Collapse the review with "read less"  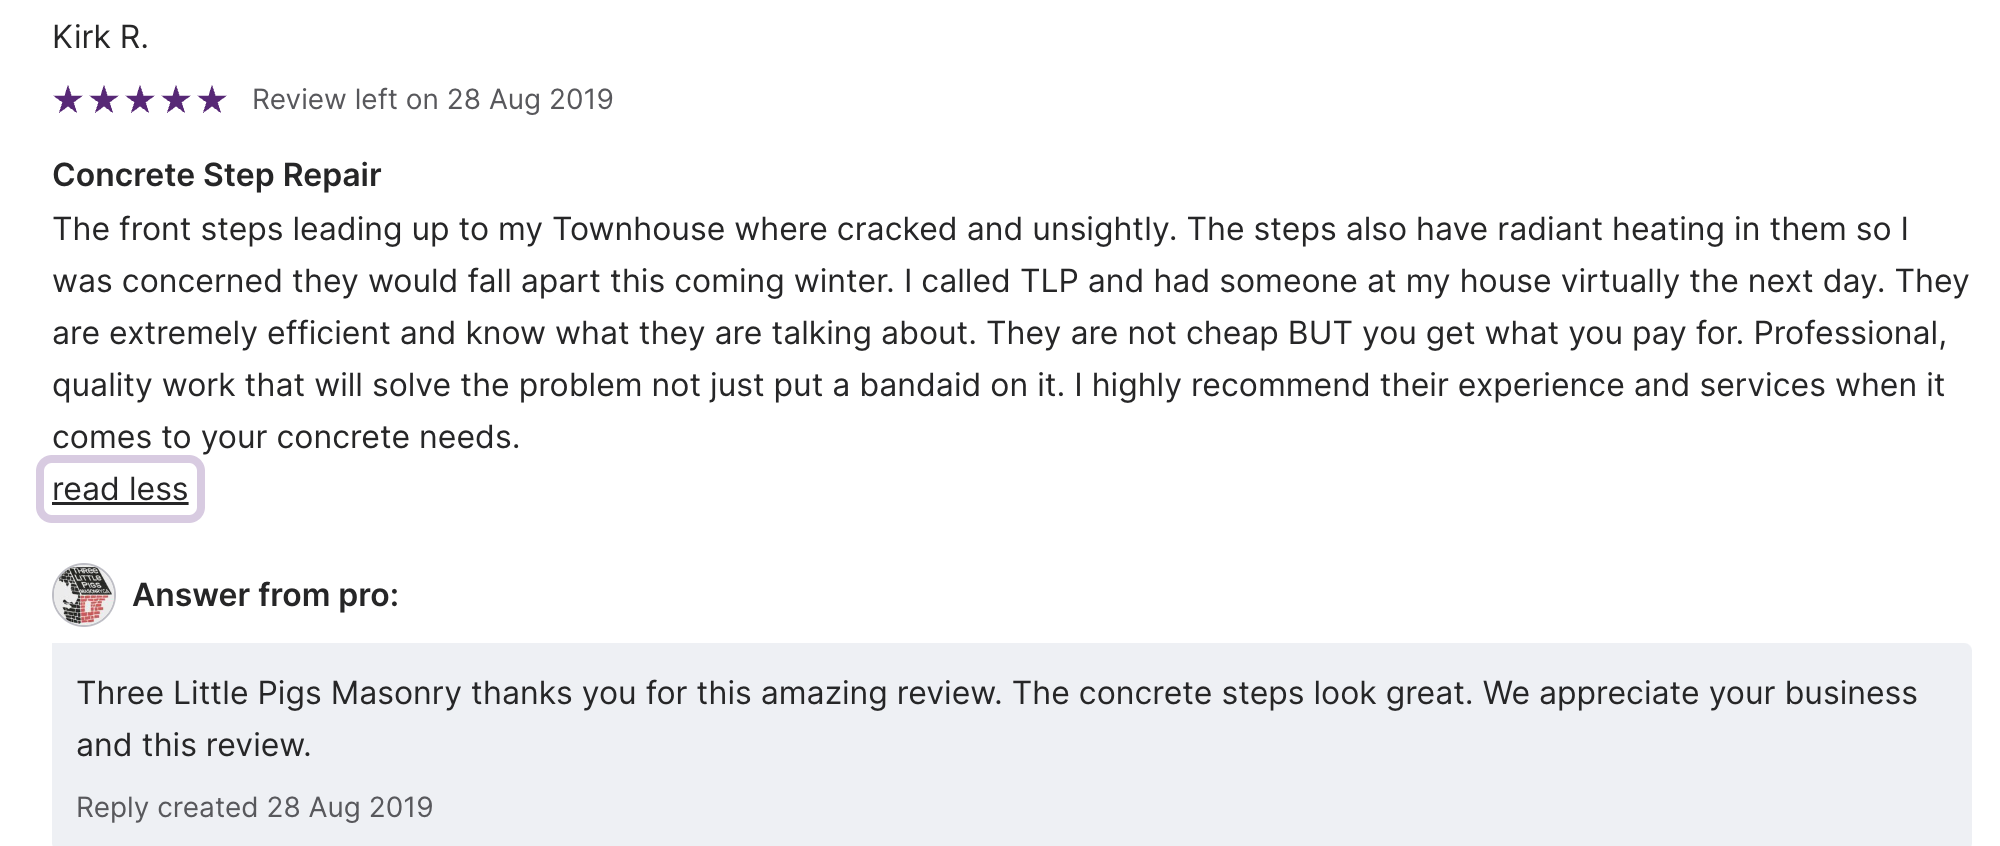[x=120, y=490]
